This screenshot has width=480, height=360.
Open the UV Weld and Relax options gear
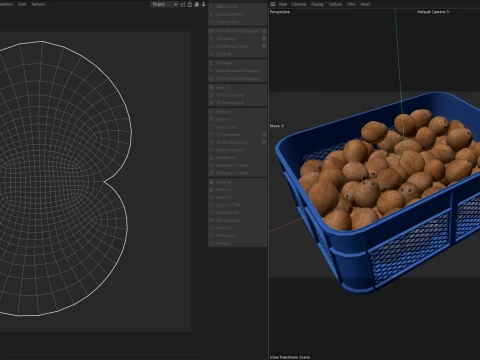[x=264, y=46]
